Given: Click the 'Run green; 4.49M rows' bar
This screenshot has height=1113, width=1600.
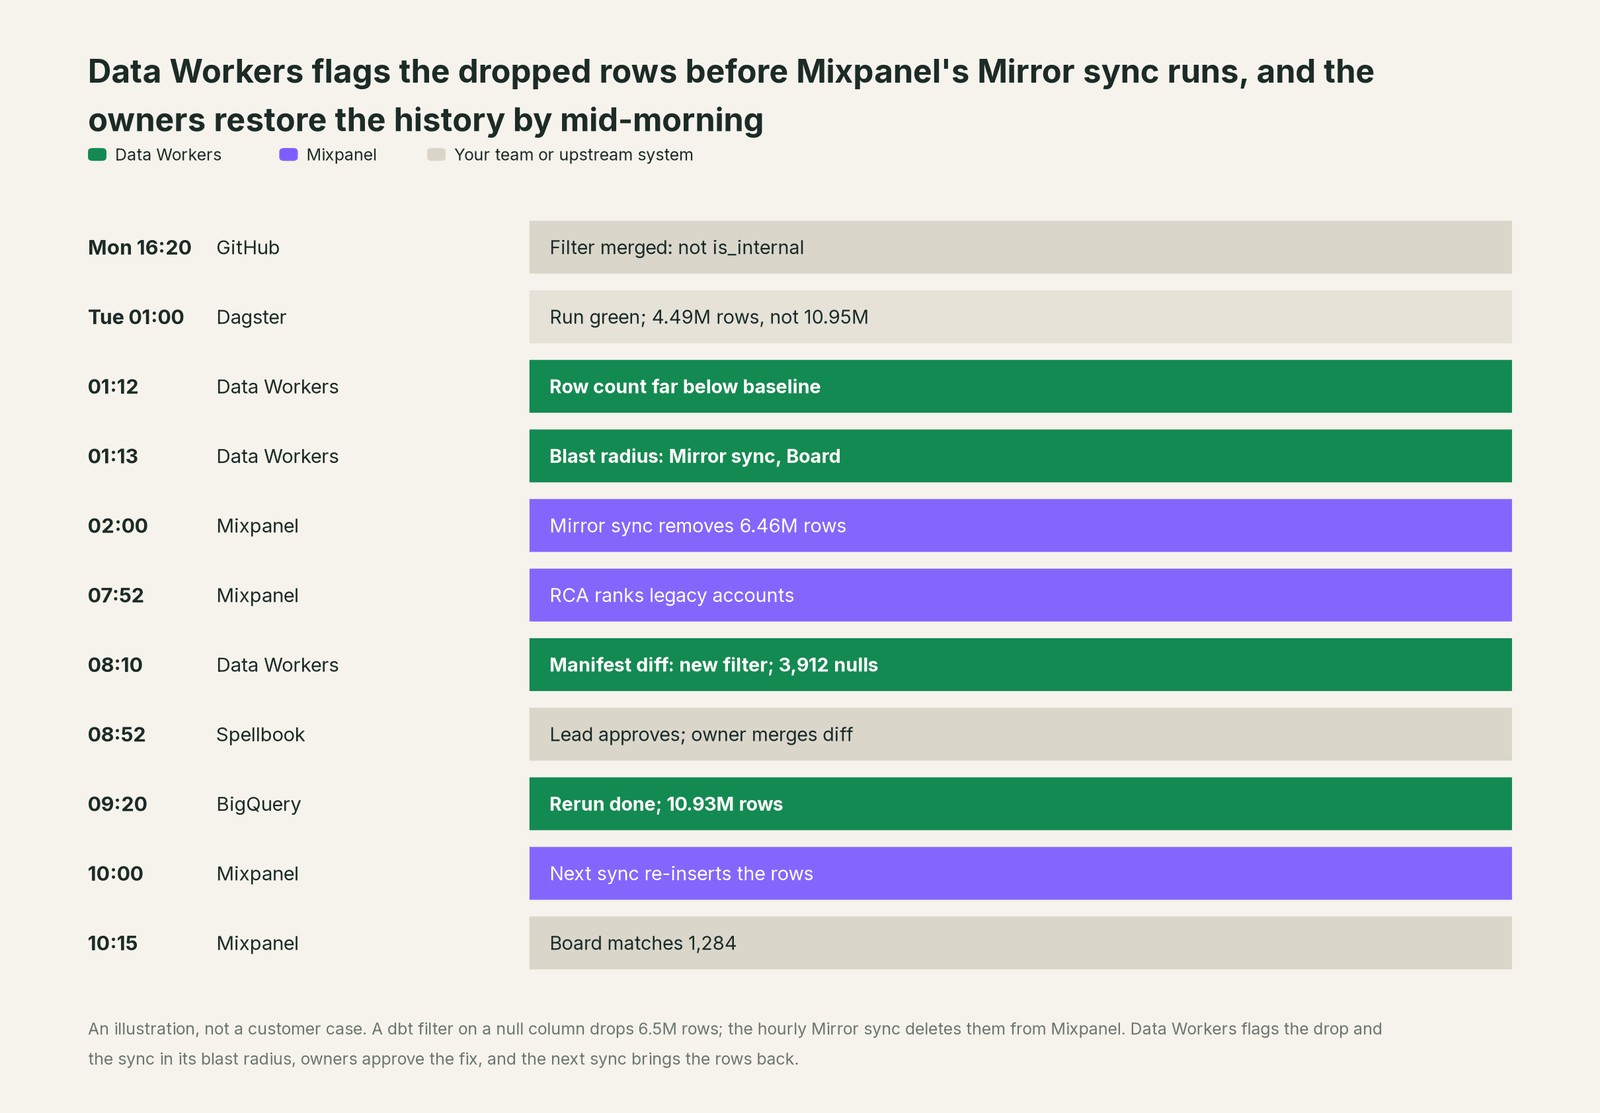Looking at the screenshot, I should (x=1020, y=317).
